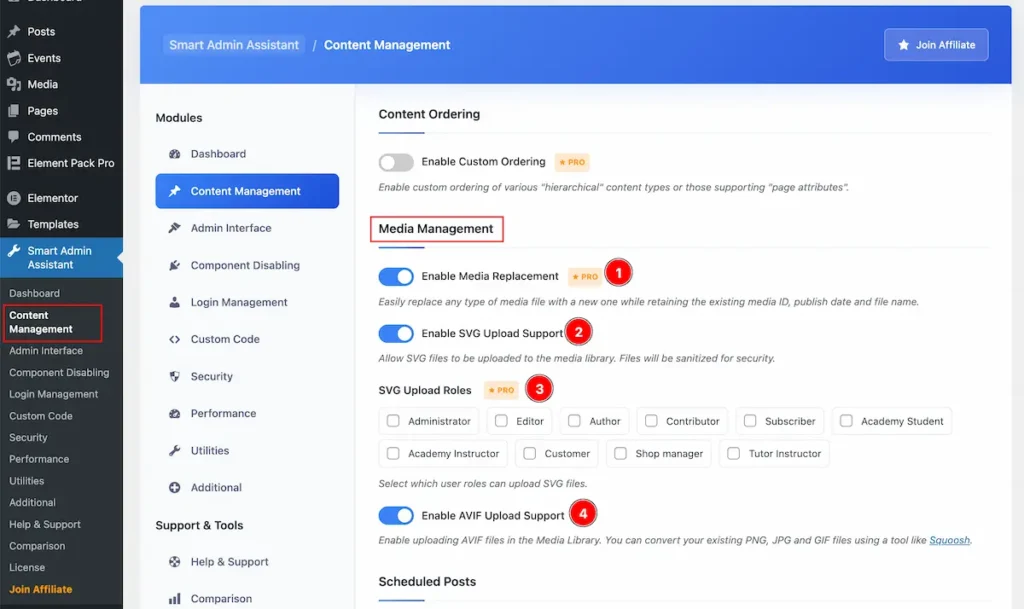Open Content Management in WordPress submenu
Image resolution: width=1024 pixels, height=609 pixels.
pyautogui.click(x=40, y=322)
